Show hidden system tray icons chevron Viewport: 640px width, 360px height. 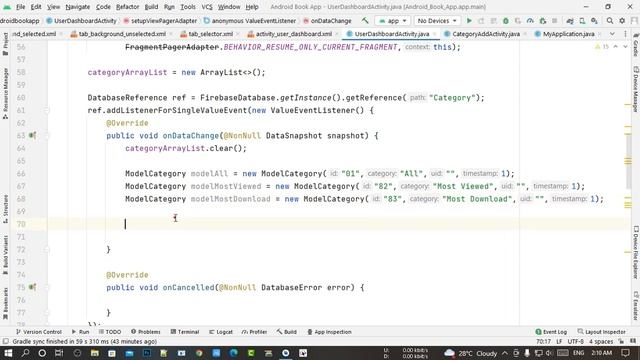[505, 353]
